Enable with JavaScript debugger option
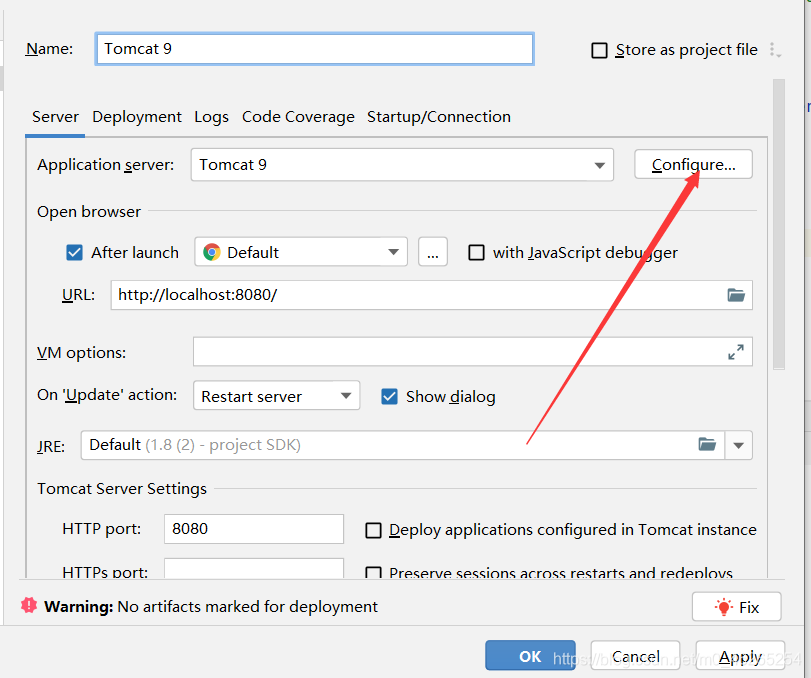 [477, 253]
